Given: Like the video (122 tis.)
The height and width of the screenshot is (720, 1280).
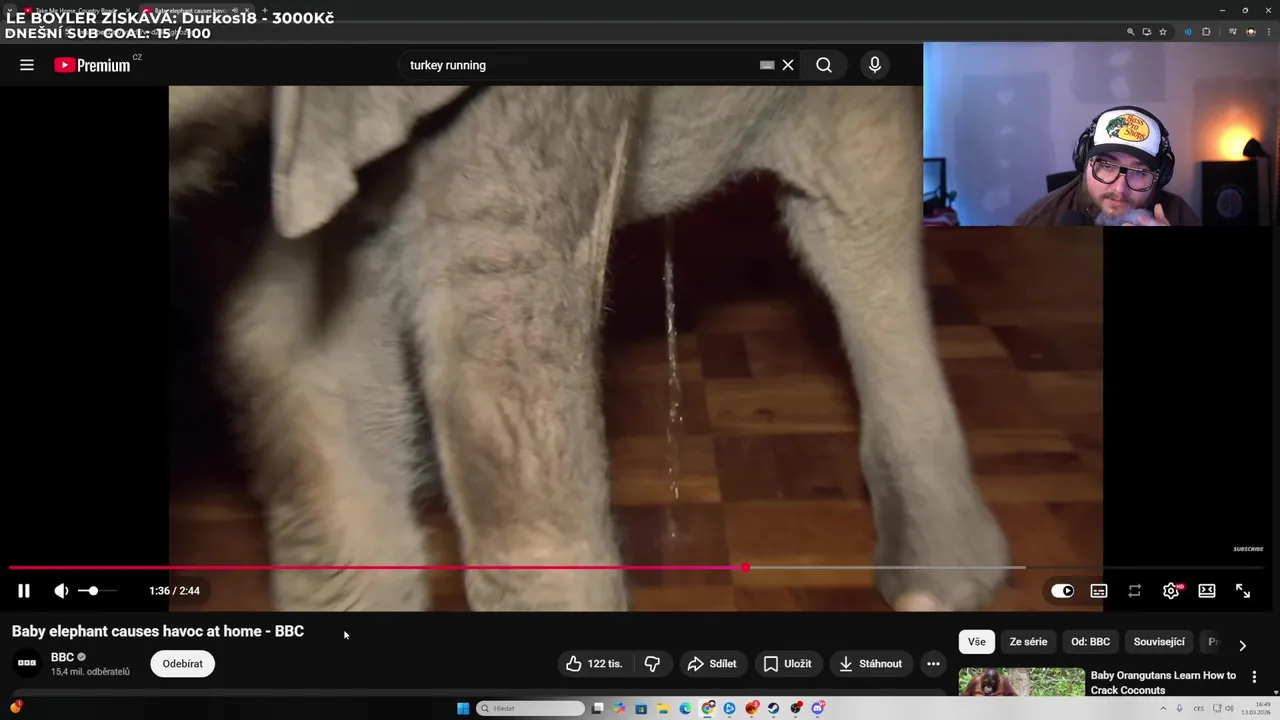Looking at the screenshot, I should [594, 663].
